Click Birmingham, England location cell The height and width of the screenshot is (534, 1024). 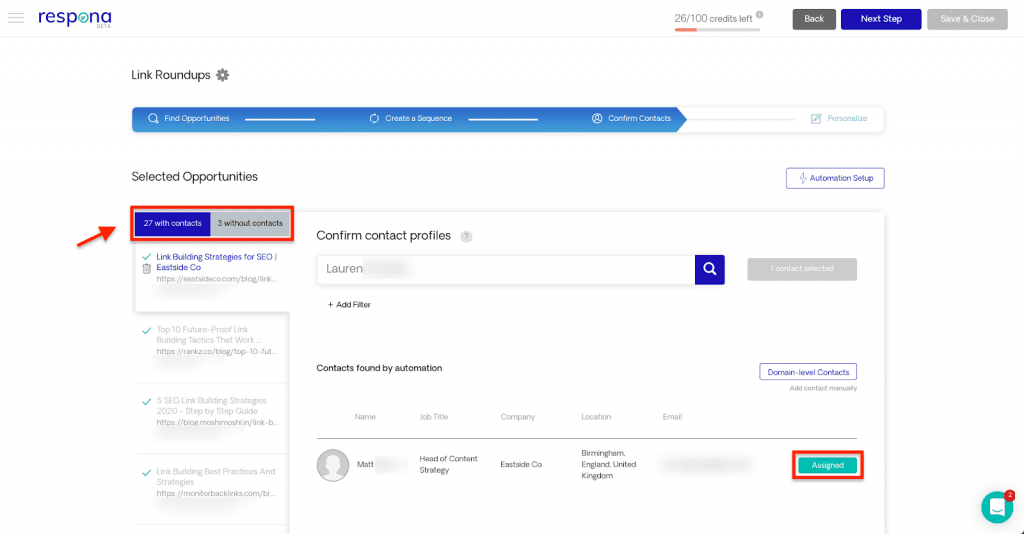point(609,465)
